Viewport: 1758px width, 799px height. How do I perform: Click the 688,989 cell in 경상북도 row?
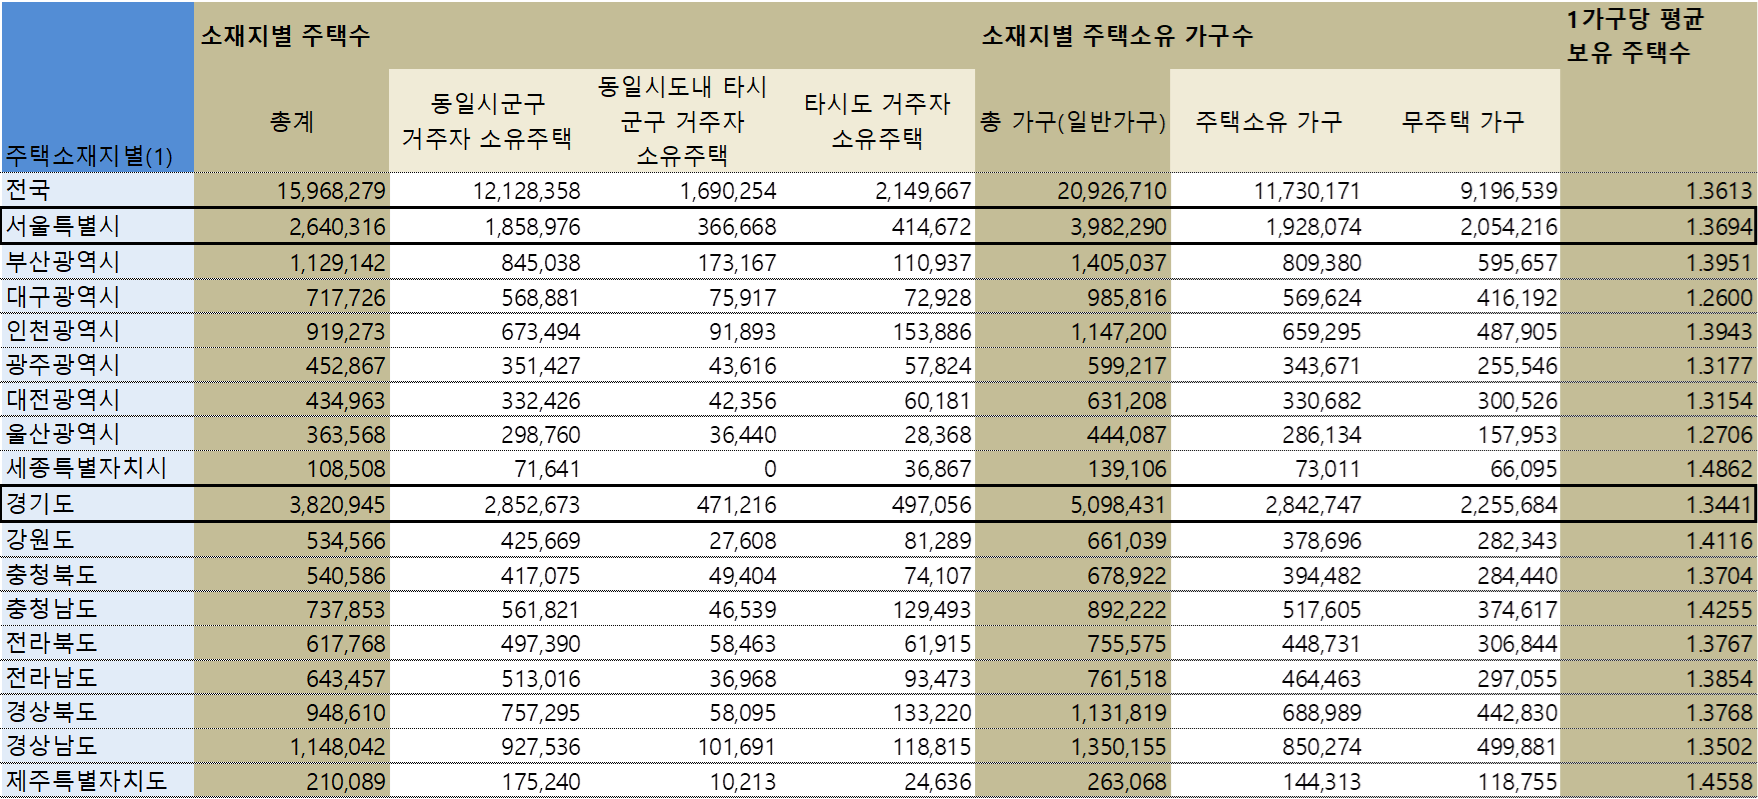1267,712
